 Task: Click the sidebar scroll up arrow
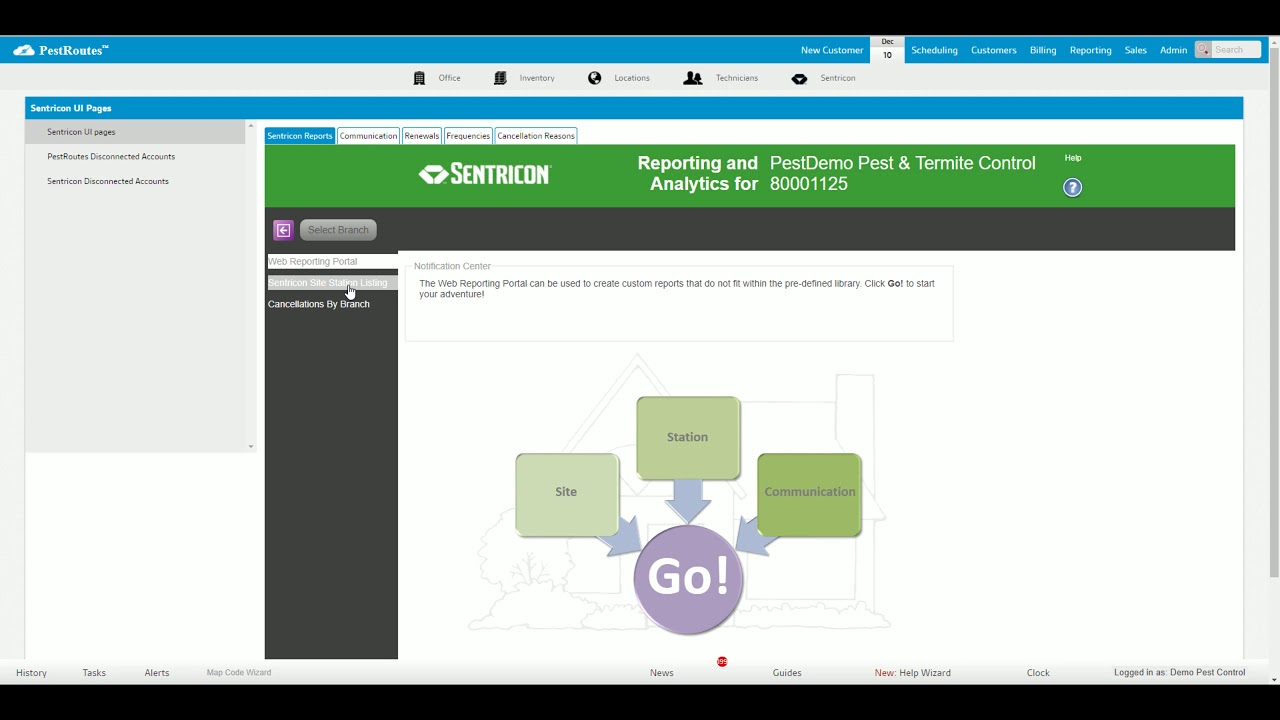251,125
